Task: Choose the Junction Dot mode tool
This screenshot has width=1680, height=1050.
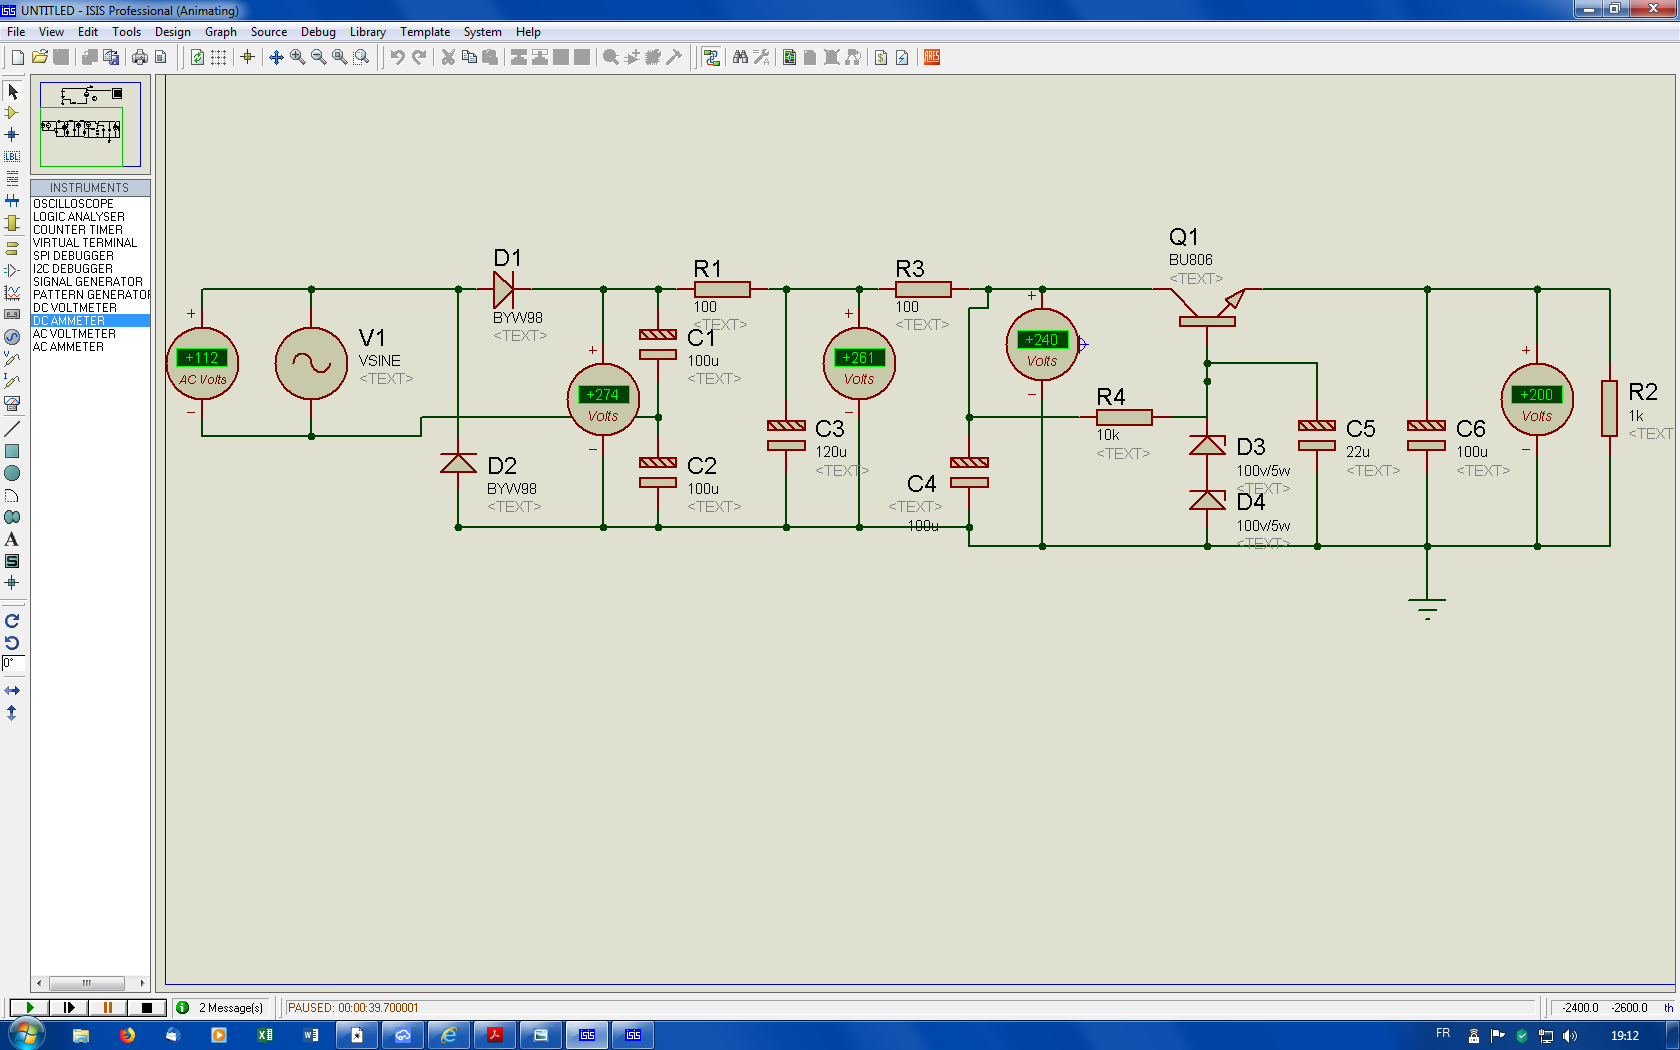Action: point(12,134)
